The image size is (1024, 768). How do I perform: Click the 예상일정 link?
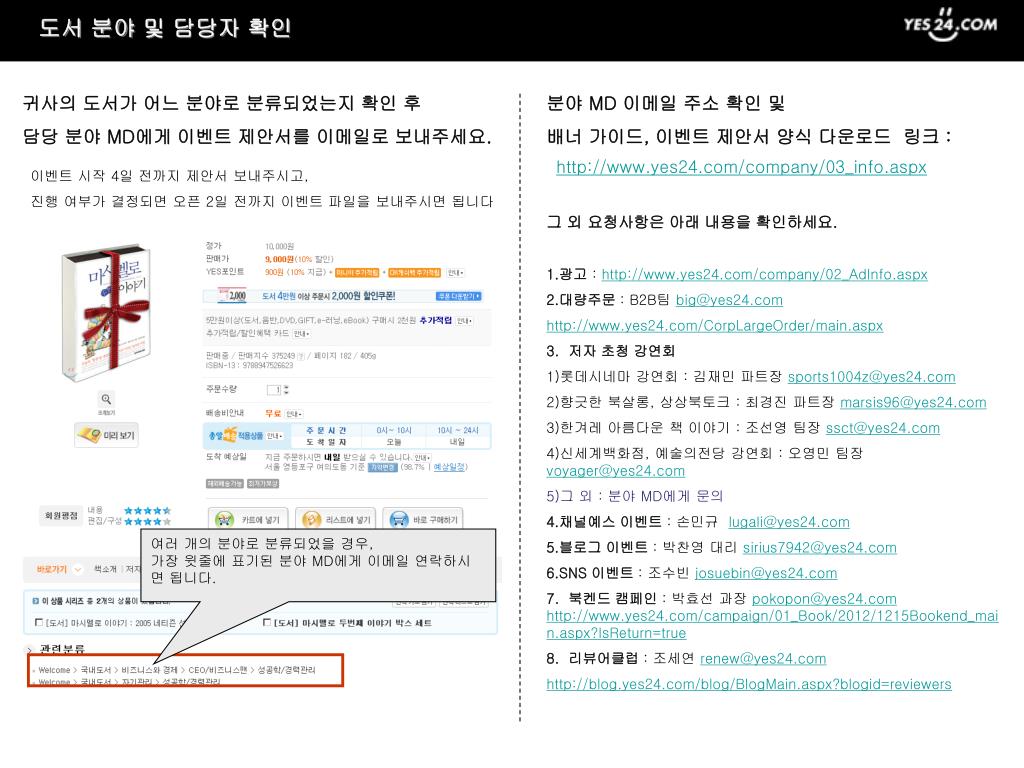coord(449,468)
